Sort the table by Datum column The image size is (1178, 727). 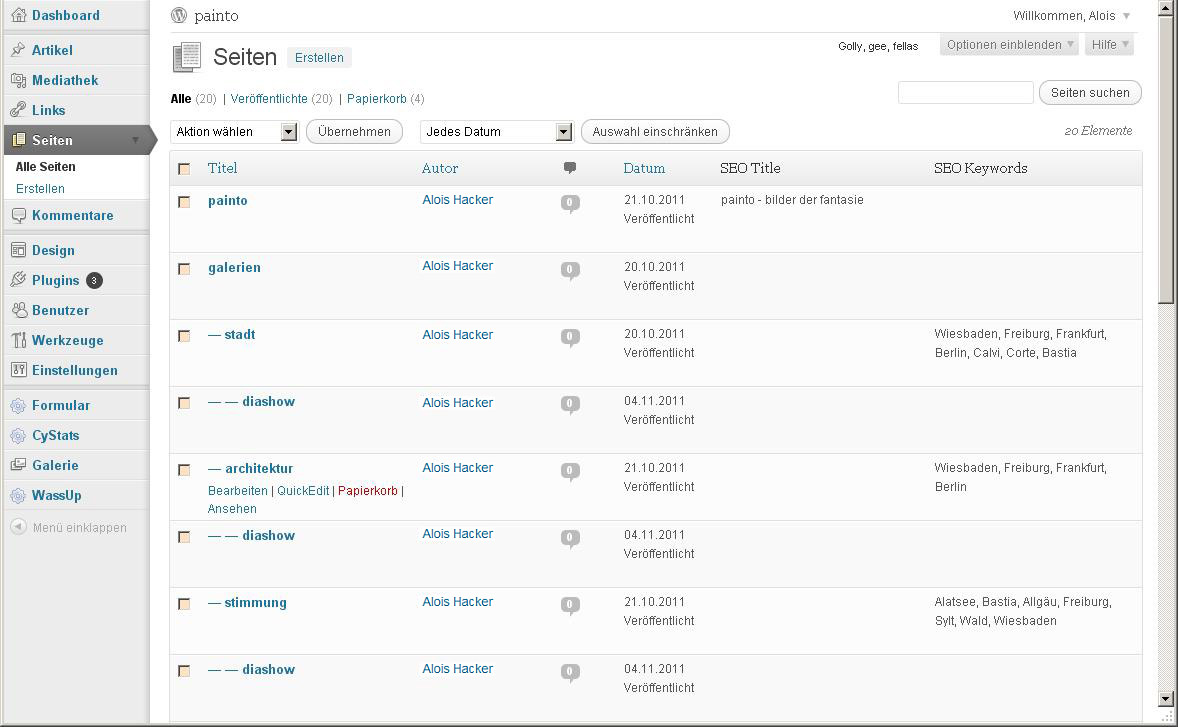pos(644,168)
